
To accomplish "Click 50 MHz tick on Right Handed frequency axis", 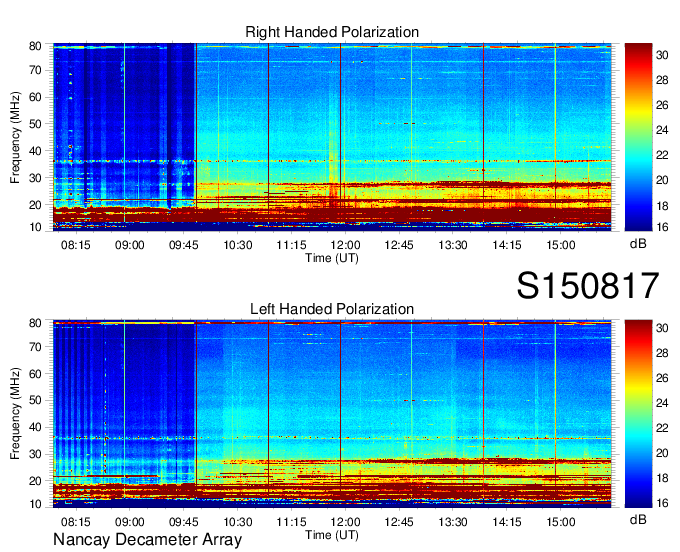I will click(x=35, y=124).
